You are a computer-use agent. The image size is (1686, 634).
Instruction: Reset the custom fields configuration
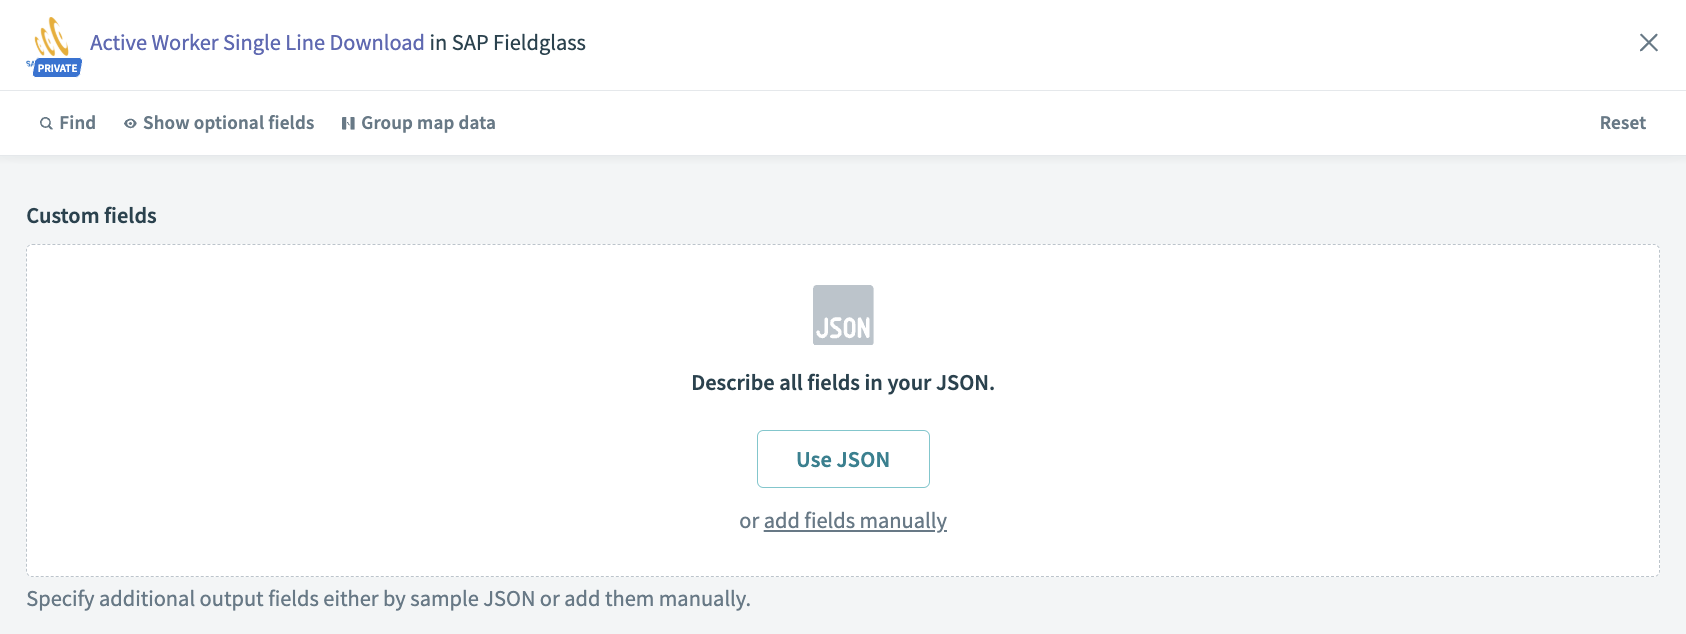coord(1622,123)
